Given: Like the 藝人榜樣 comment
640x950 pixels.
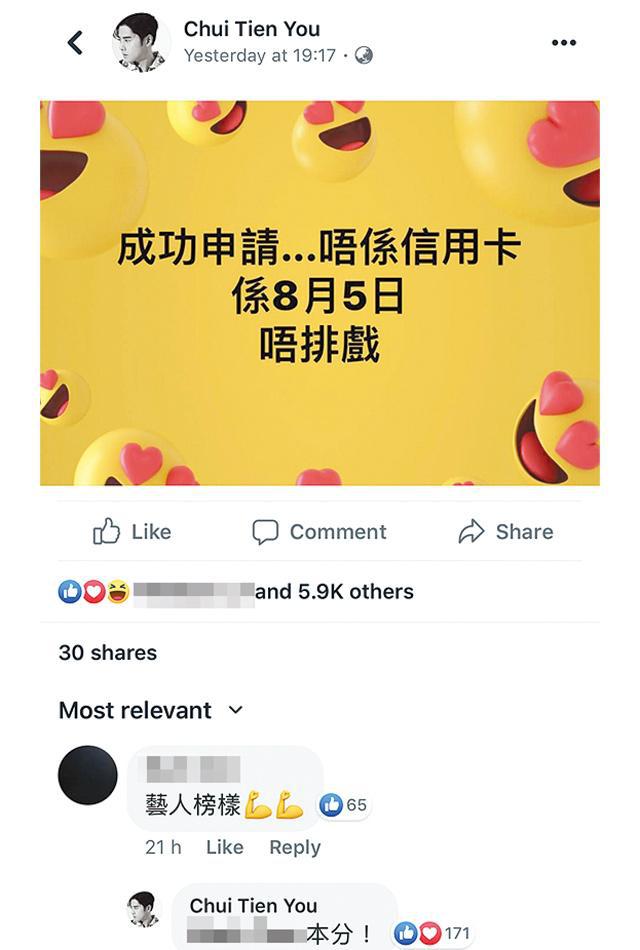Looking at the screenshot, I should tap(225, 847).
